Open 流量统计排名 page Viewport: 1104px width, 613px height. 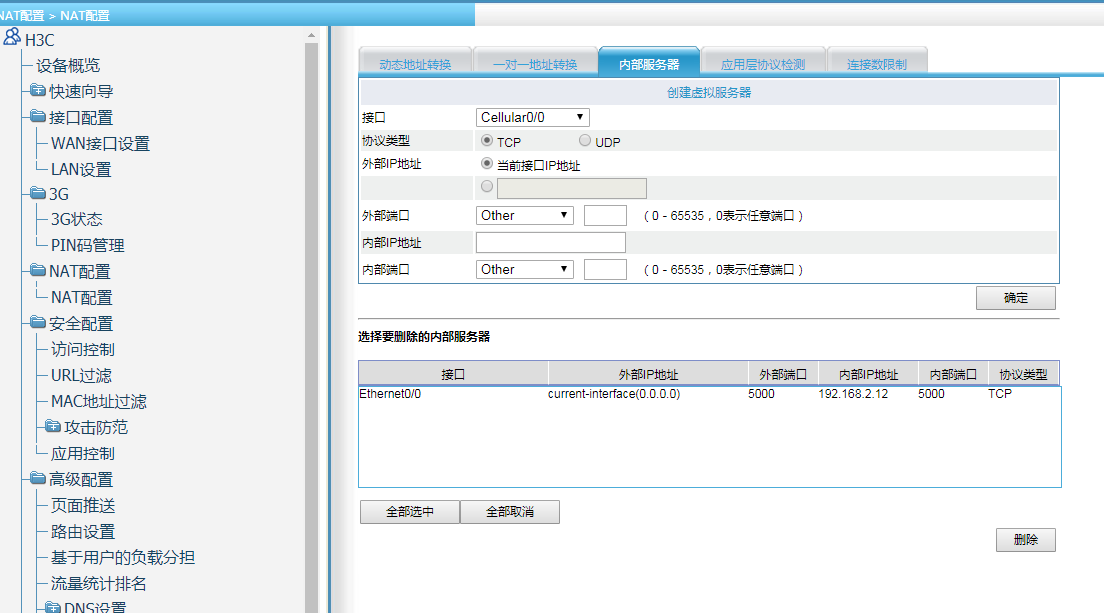point(99,583)
